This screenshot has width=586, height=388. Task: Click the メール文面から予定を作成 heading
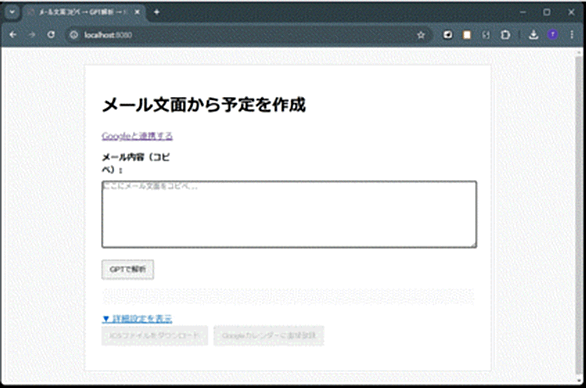204,105
